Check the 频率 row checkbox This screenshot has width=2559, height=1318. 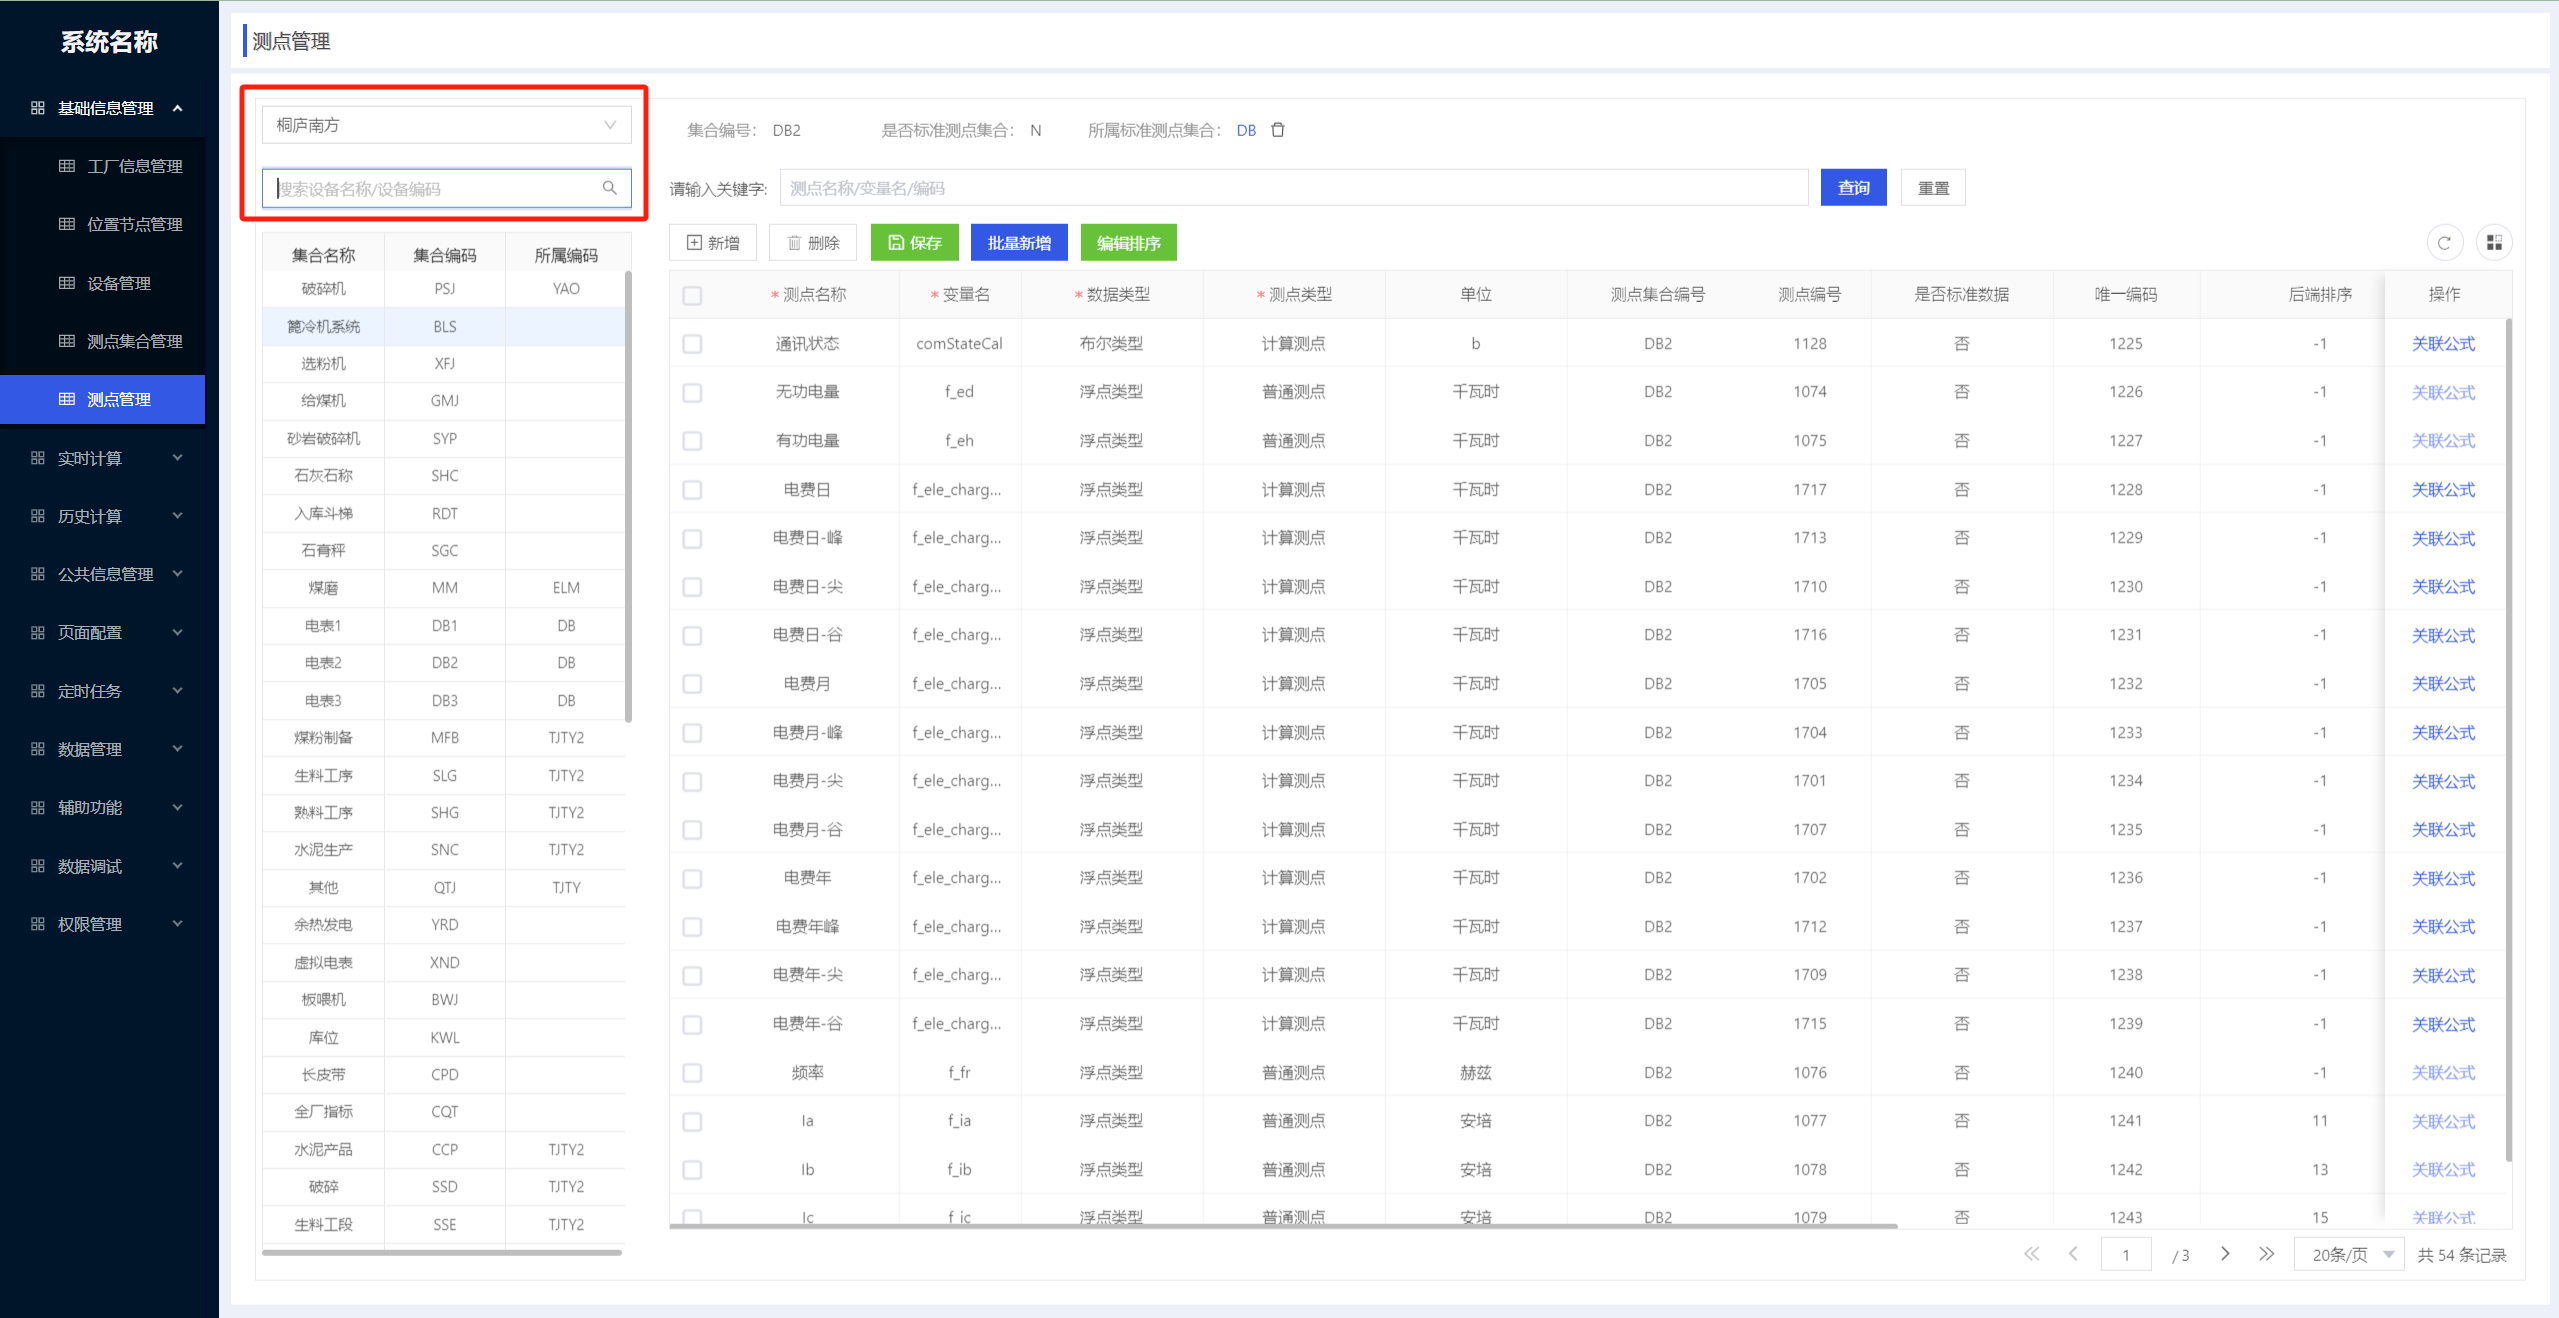click(x=692, y=1073)
